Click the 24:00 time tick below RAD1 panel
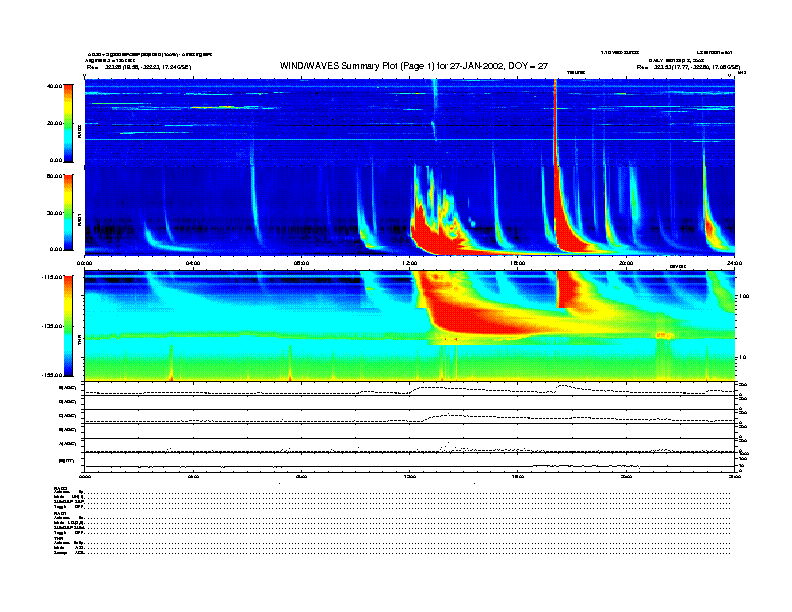 coord(734,263)
